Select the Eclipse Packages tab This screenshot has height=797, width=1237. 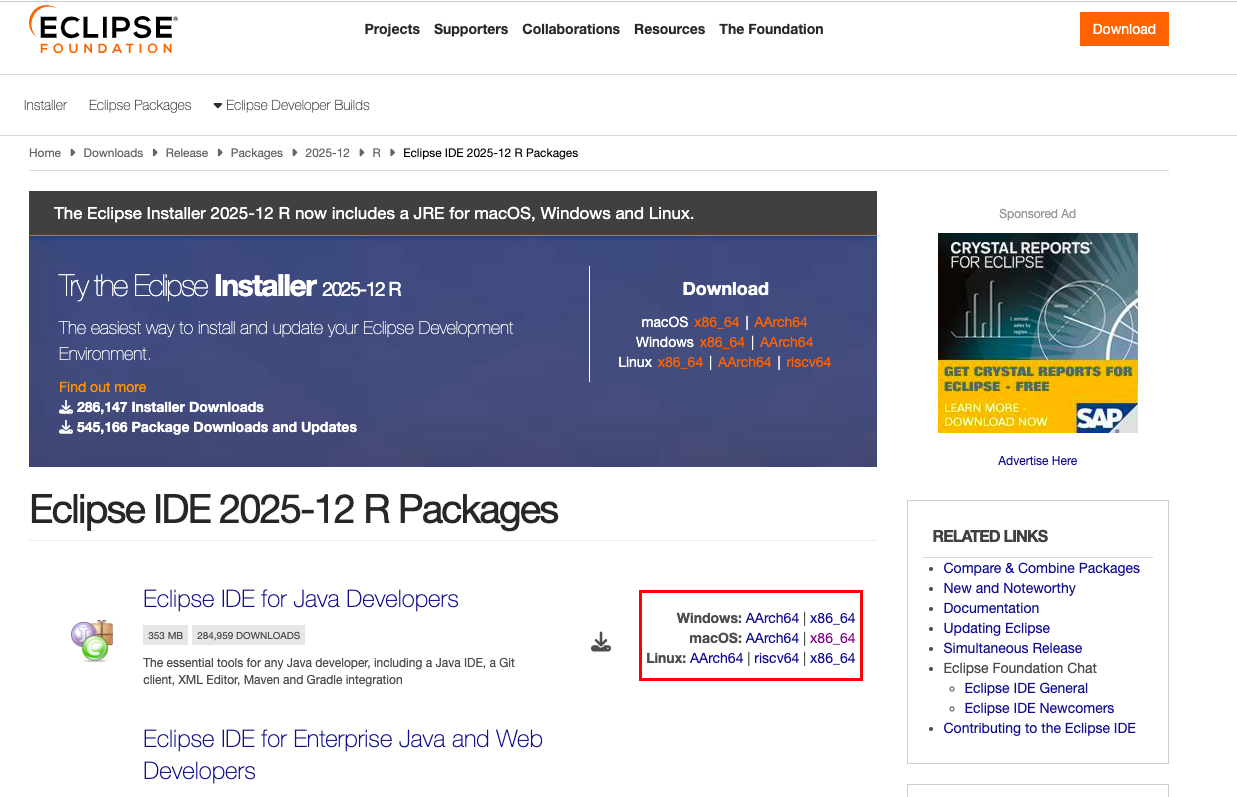coord(139,105)
